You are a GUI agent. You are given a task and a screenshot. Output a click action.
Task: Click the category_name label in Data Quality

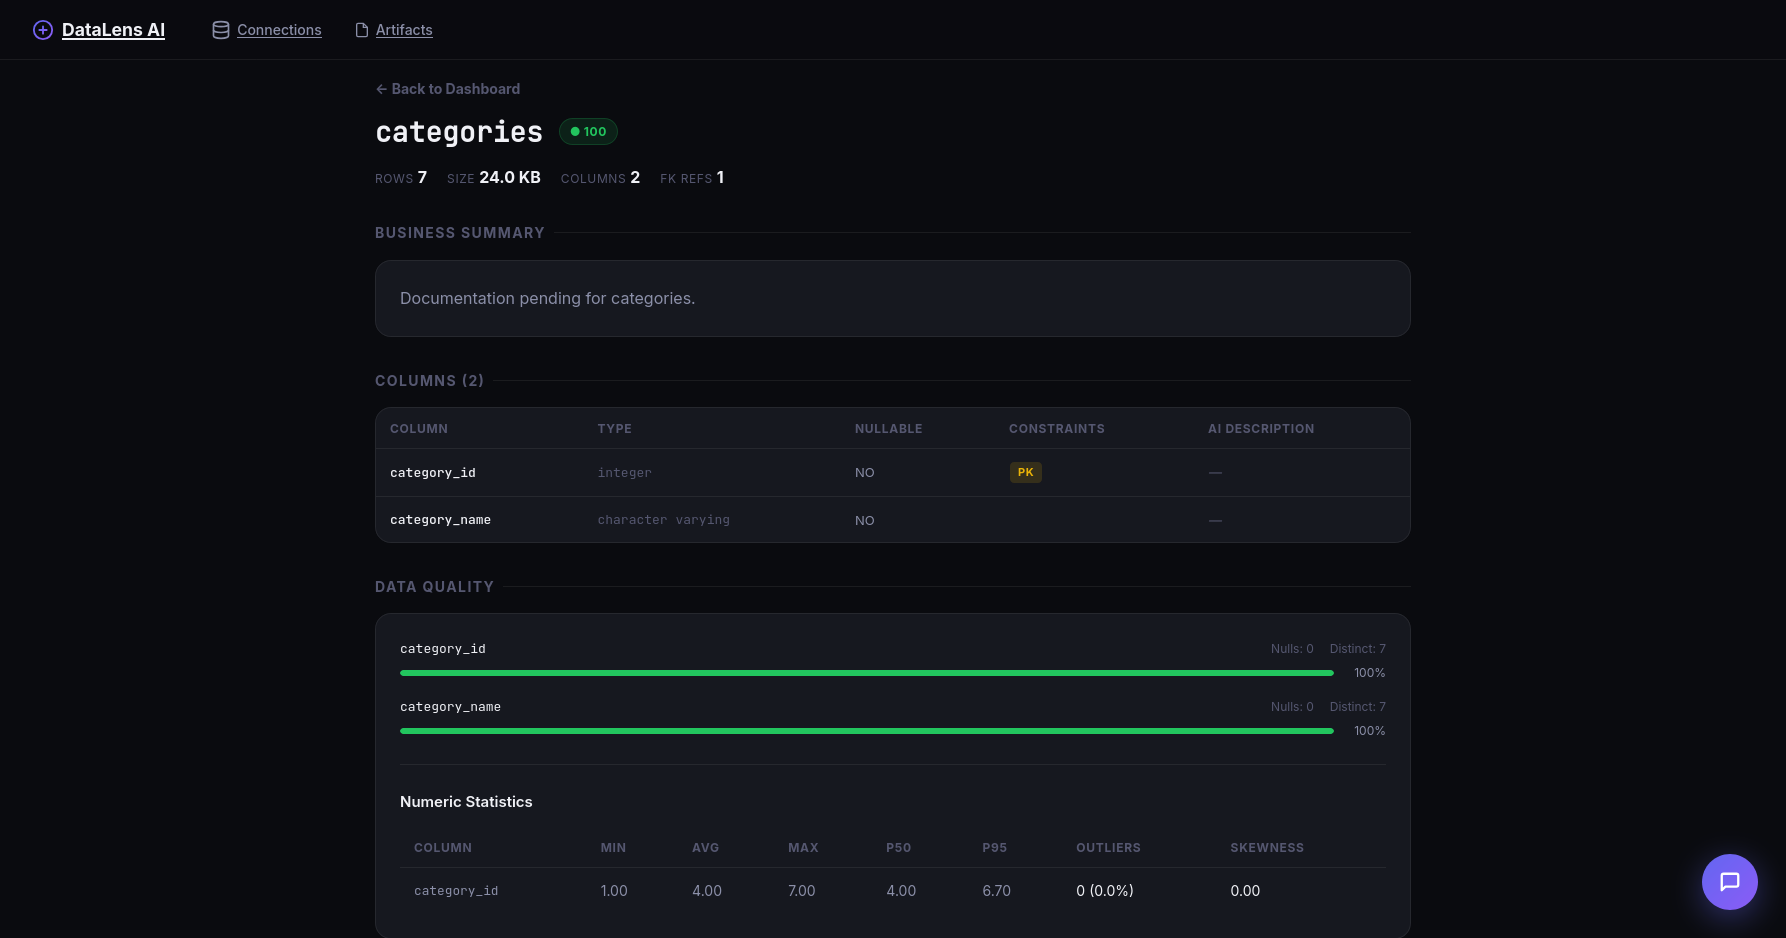point(450,707)
